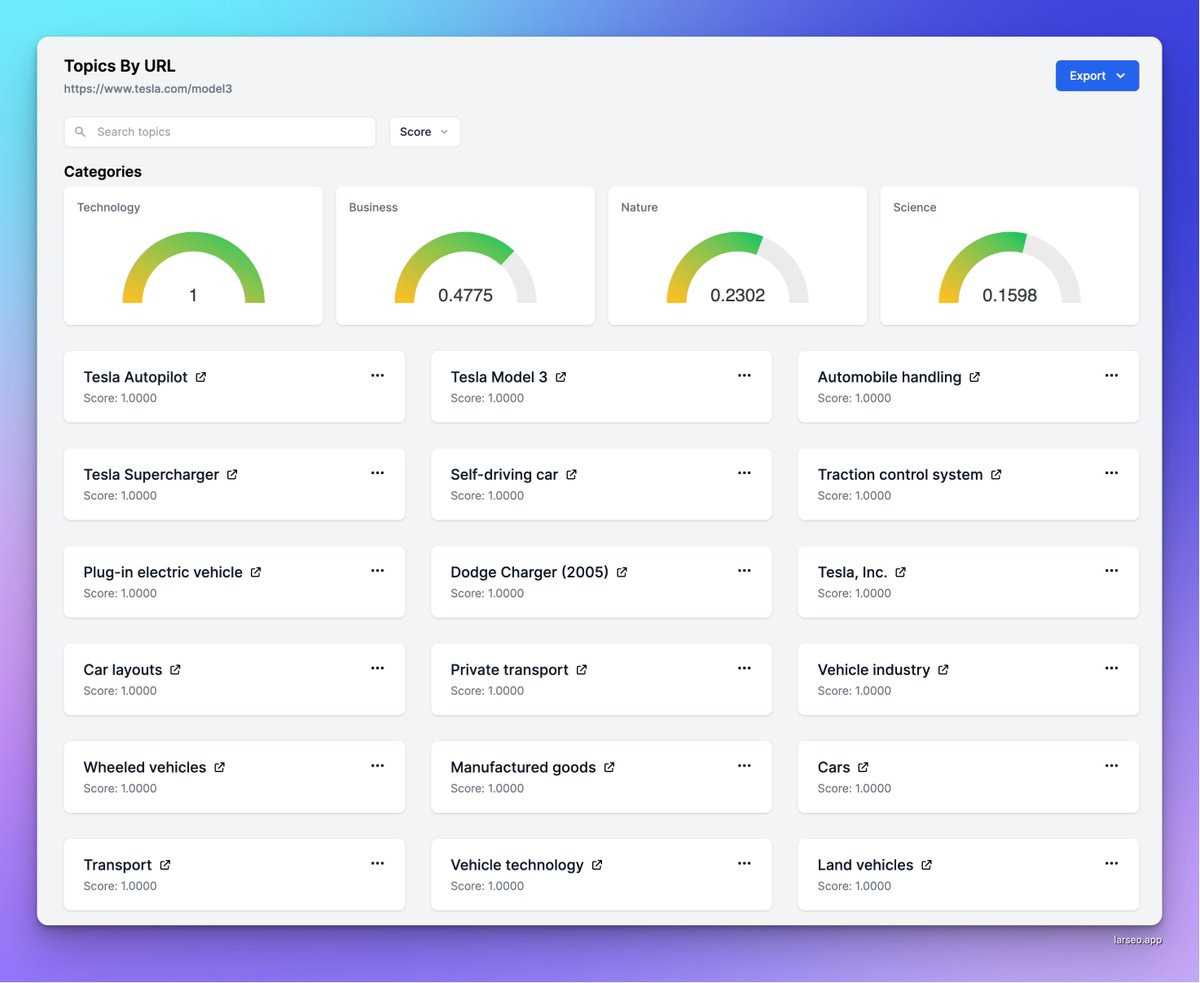Open external link icon next to Transport
The width and height of the screenshot is (1200, 983).
pyautogui.click(x=165, y=865)
